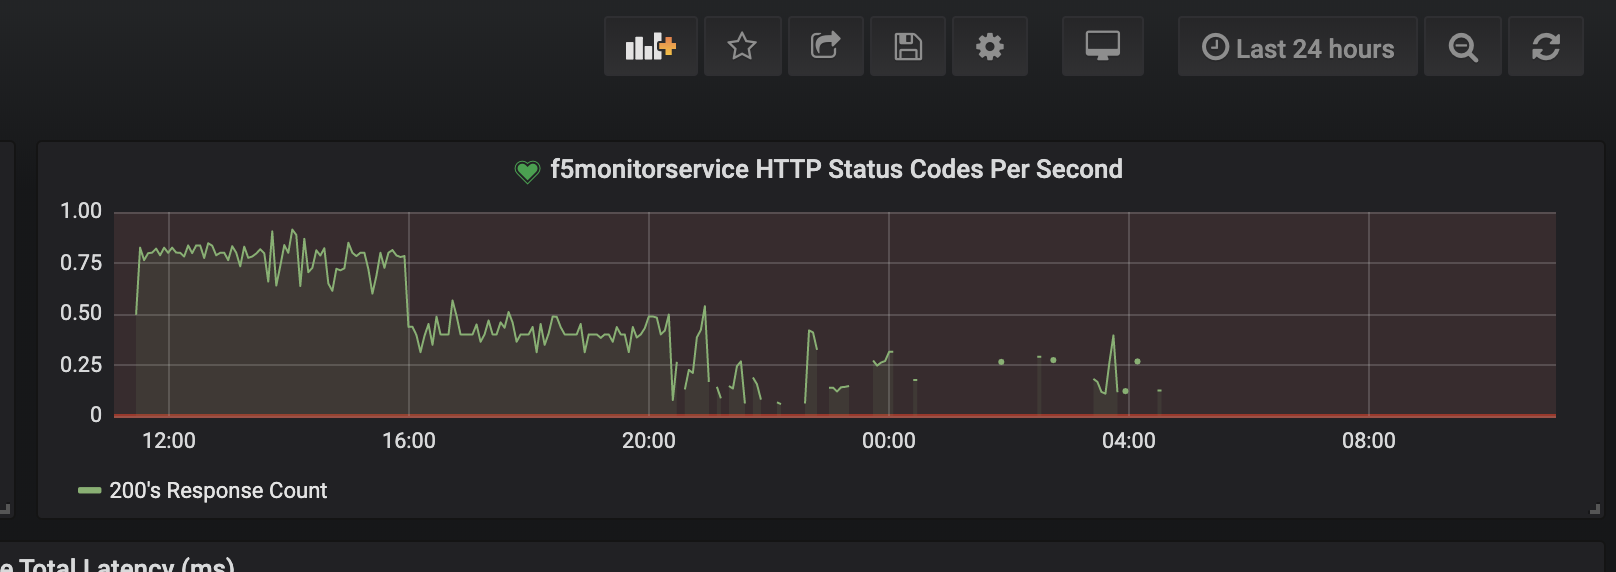
Task: Cycle view mode with monitor icon
Action: coord(1102,46)
